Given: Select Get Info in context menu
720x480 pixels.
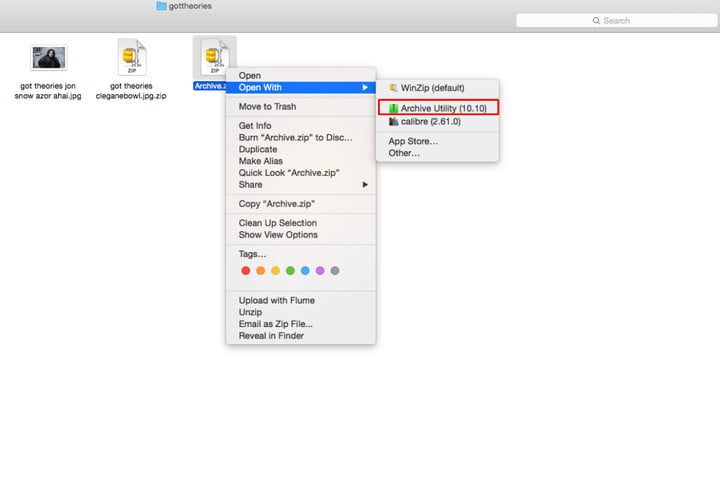Looking at the screenshot, I should [x=255, y=126].
